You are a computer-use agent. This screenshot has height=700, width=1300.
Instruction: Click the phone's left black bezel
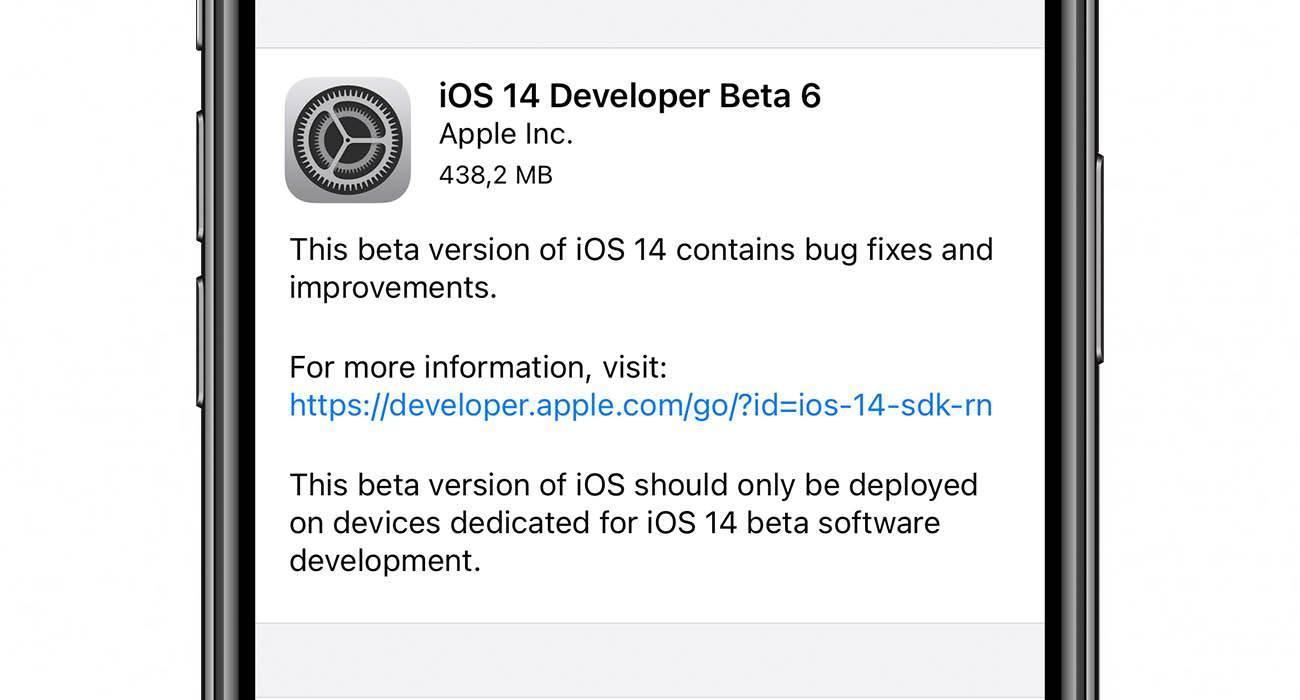230,350
